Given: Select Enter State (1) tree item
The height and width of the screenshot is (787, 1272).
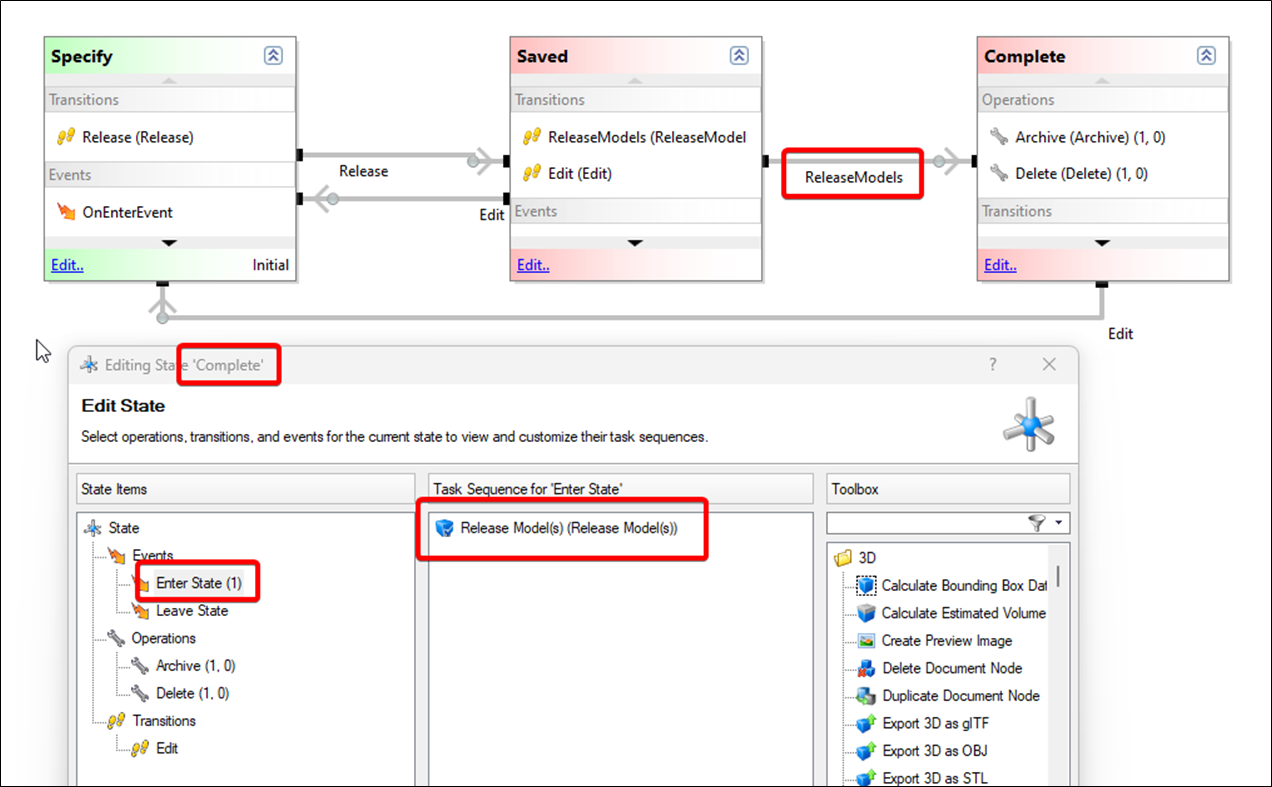Looking at the screenshot, I should [x=198, y=583].
